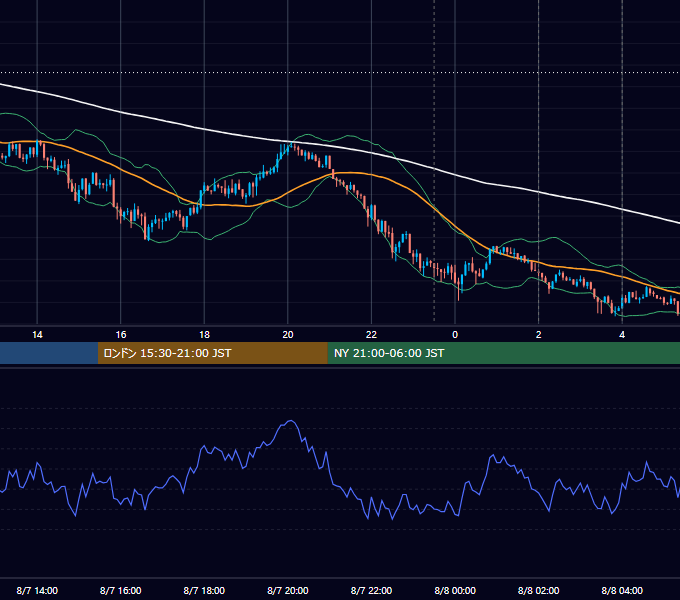680x600 pixels.
Task: Select the ロンドン 15:30-21:00 JST session bar
Action: (x=212, y=353)
